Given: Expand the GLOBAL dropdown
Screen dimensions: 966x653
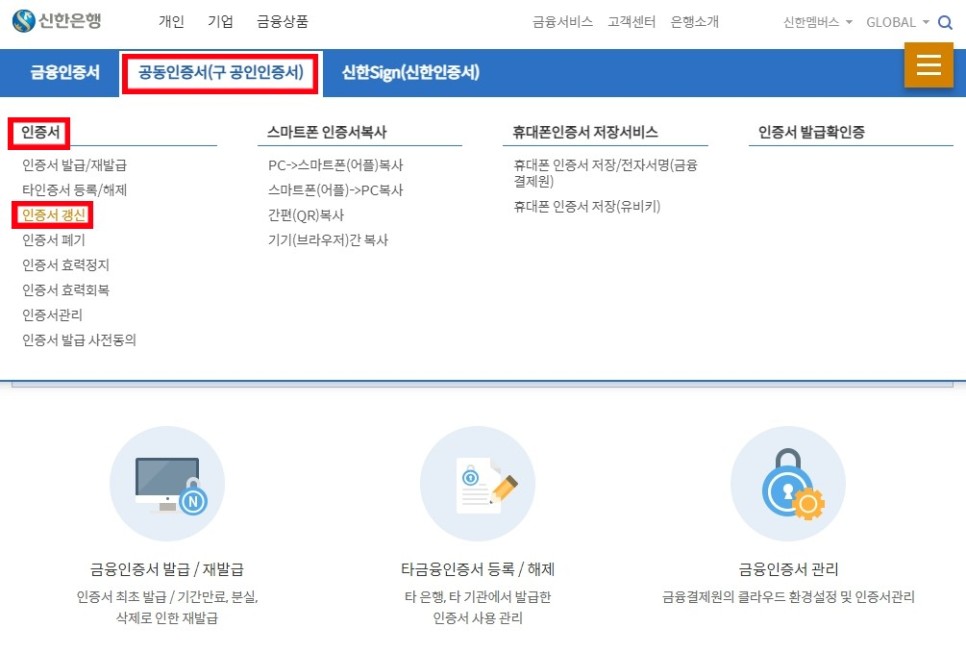Looking at the screenshot, I should coord(898,22).
